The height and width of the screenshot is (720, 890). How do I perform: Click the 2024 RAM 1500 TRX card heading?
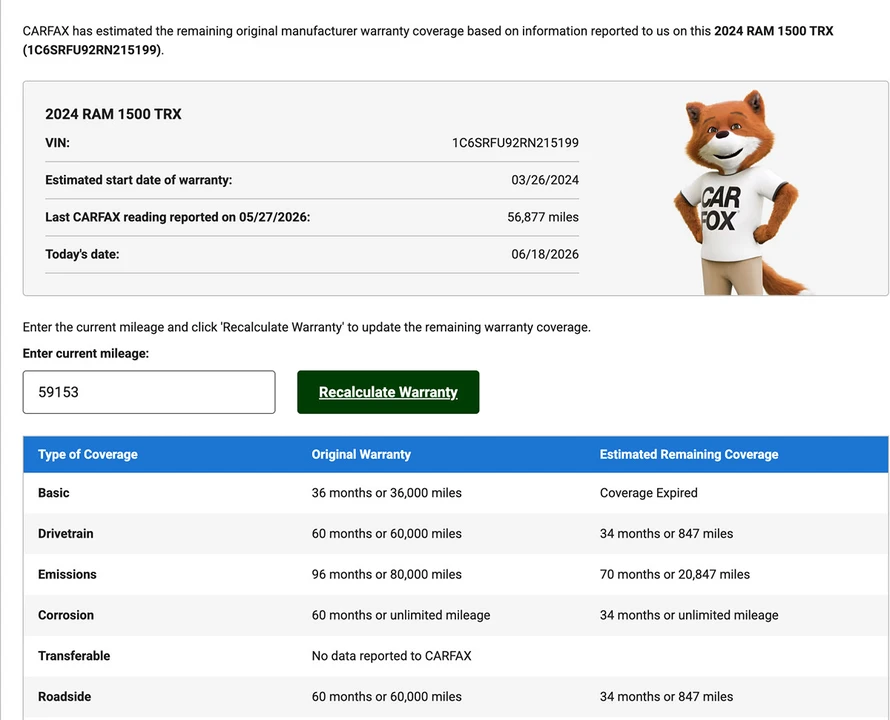[x=114, y=114]
